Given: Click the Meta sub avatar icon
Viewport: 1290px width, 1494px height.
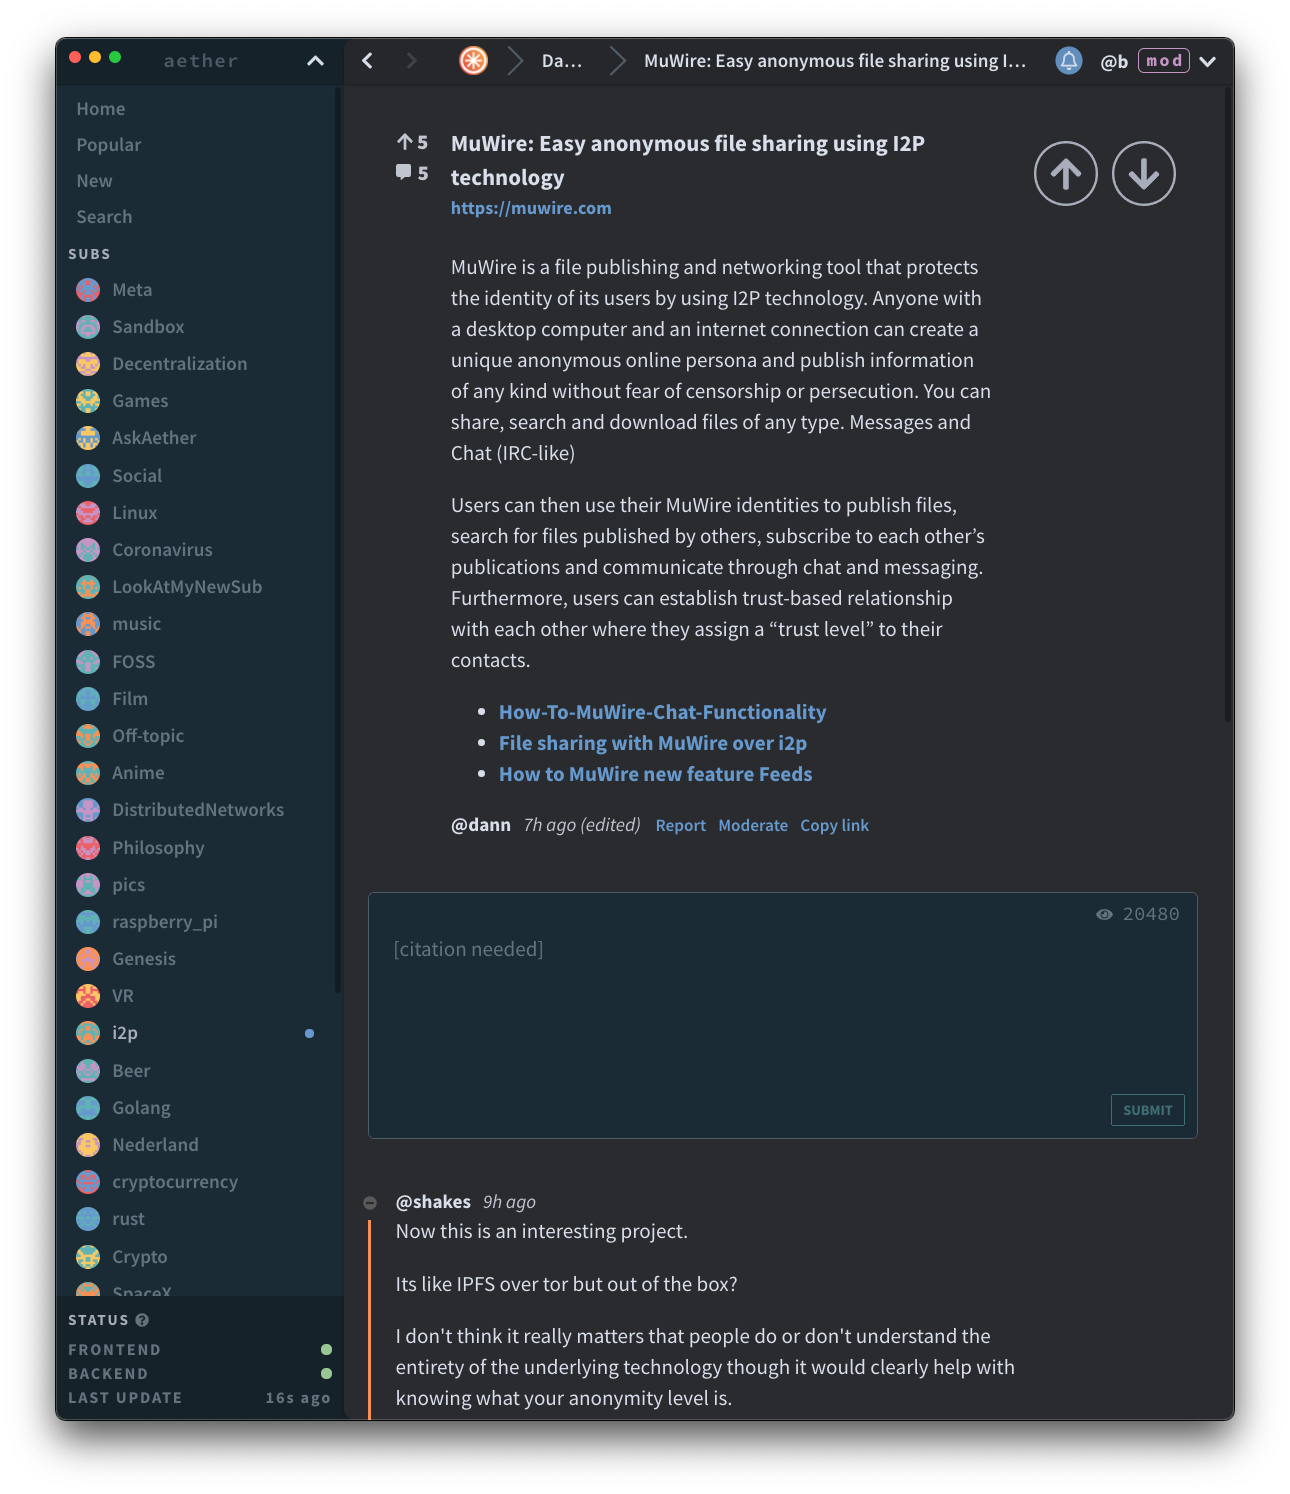Looking at the screenshot, I should pyautogui.click(x=88, y=290).
